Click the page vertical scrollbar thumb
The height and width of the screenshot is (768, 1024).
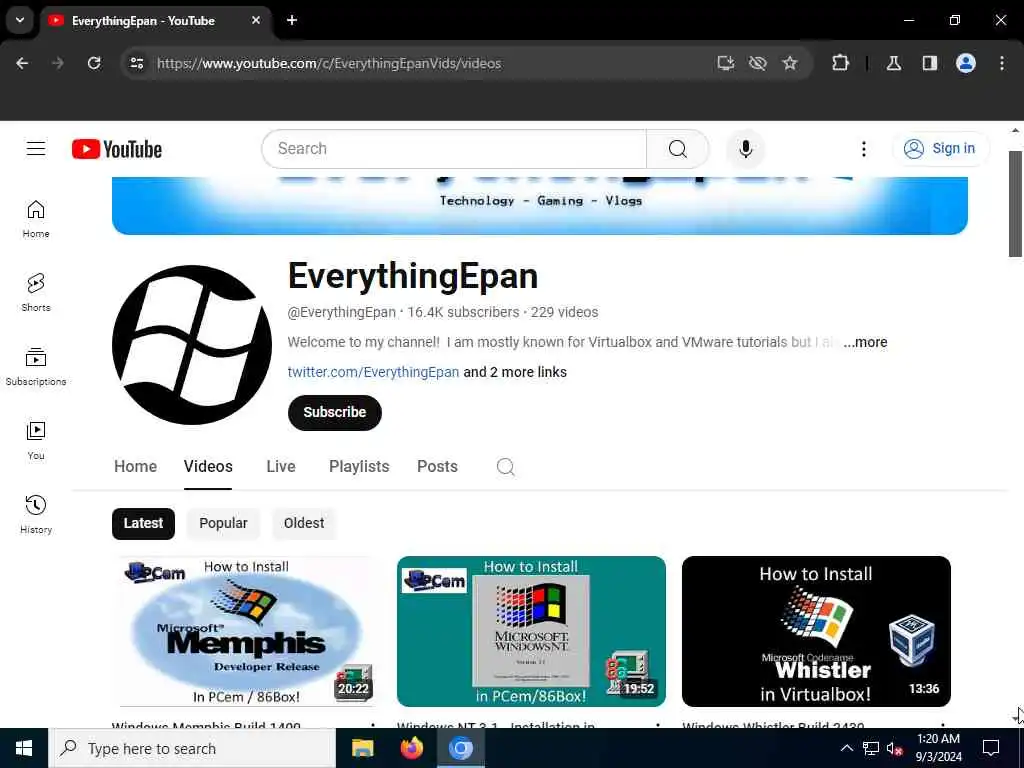pos(1015,204)
